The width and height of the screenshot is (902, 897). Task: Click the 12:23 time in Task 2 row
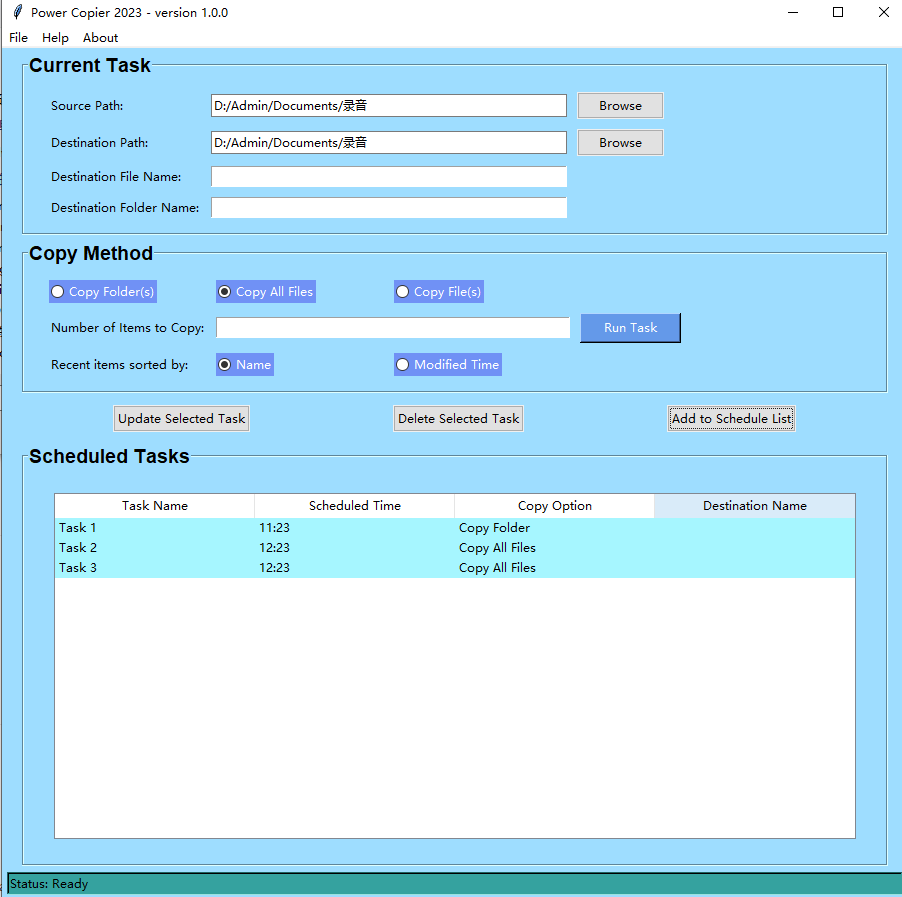coord(274,548)
